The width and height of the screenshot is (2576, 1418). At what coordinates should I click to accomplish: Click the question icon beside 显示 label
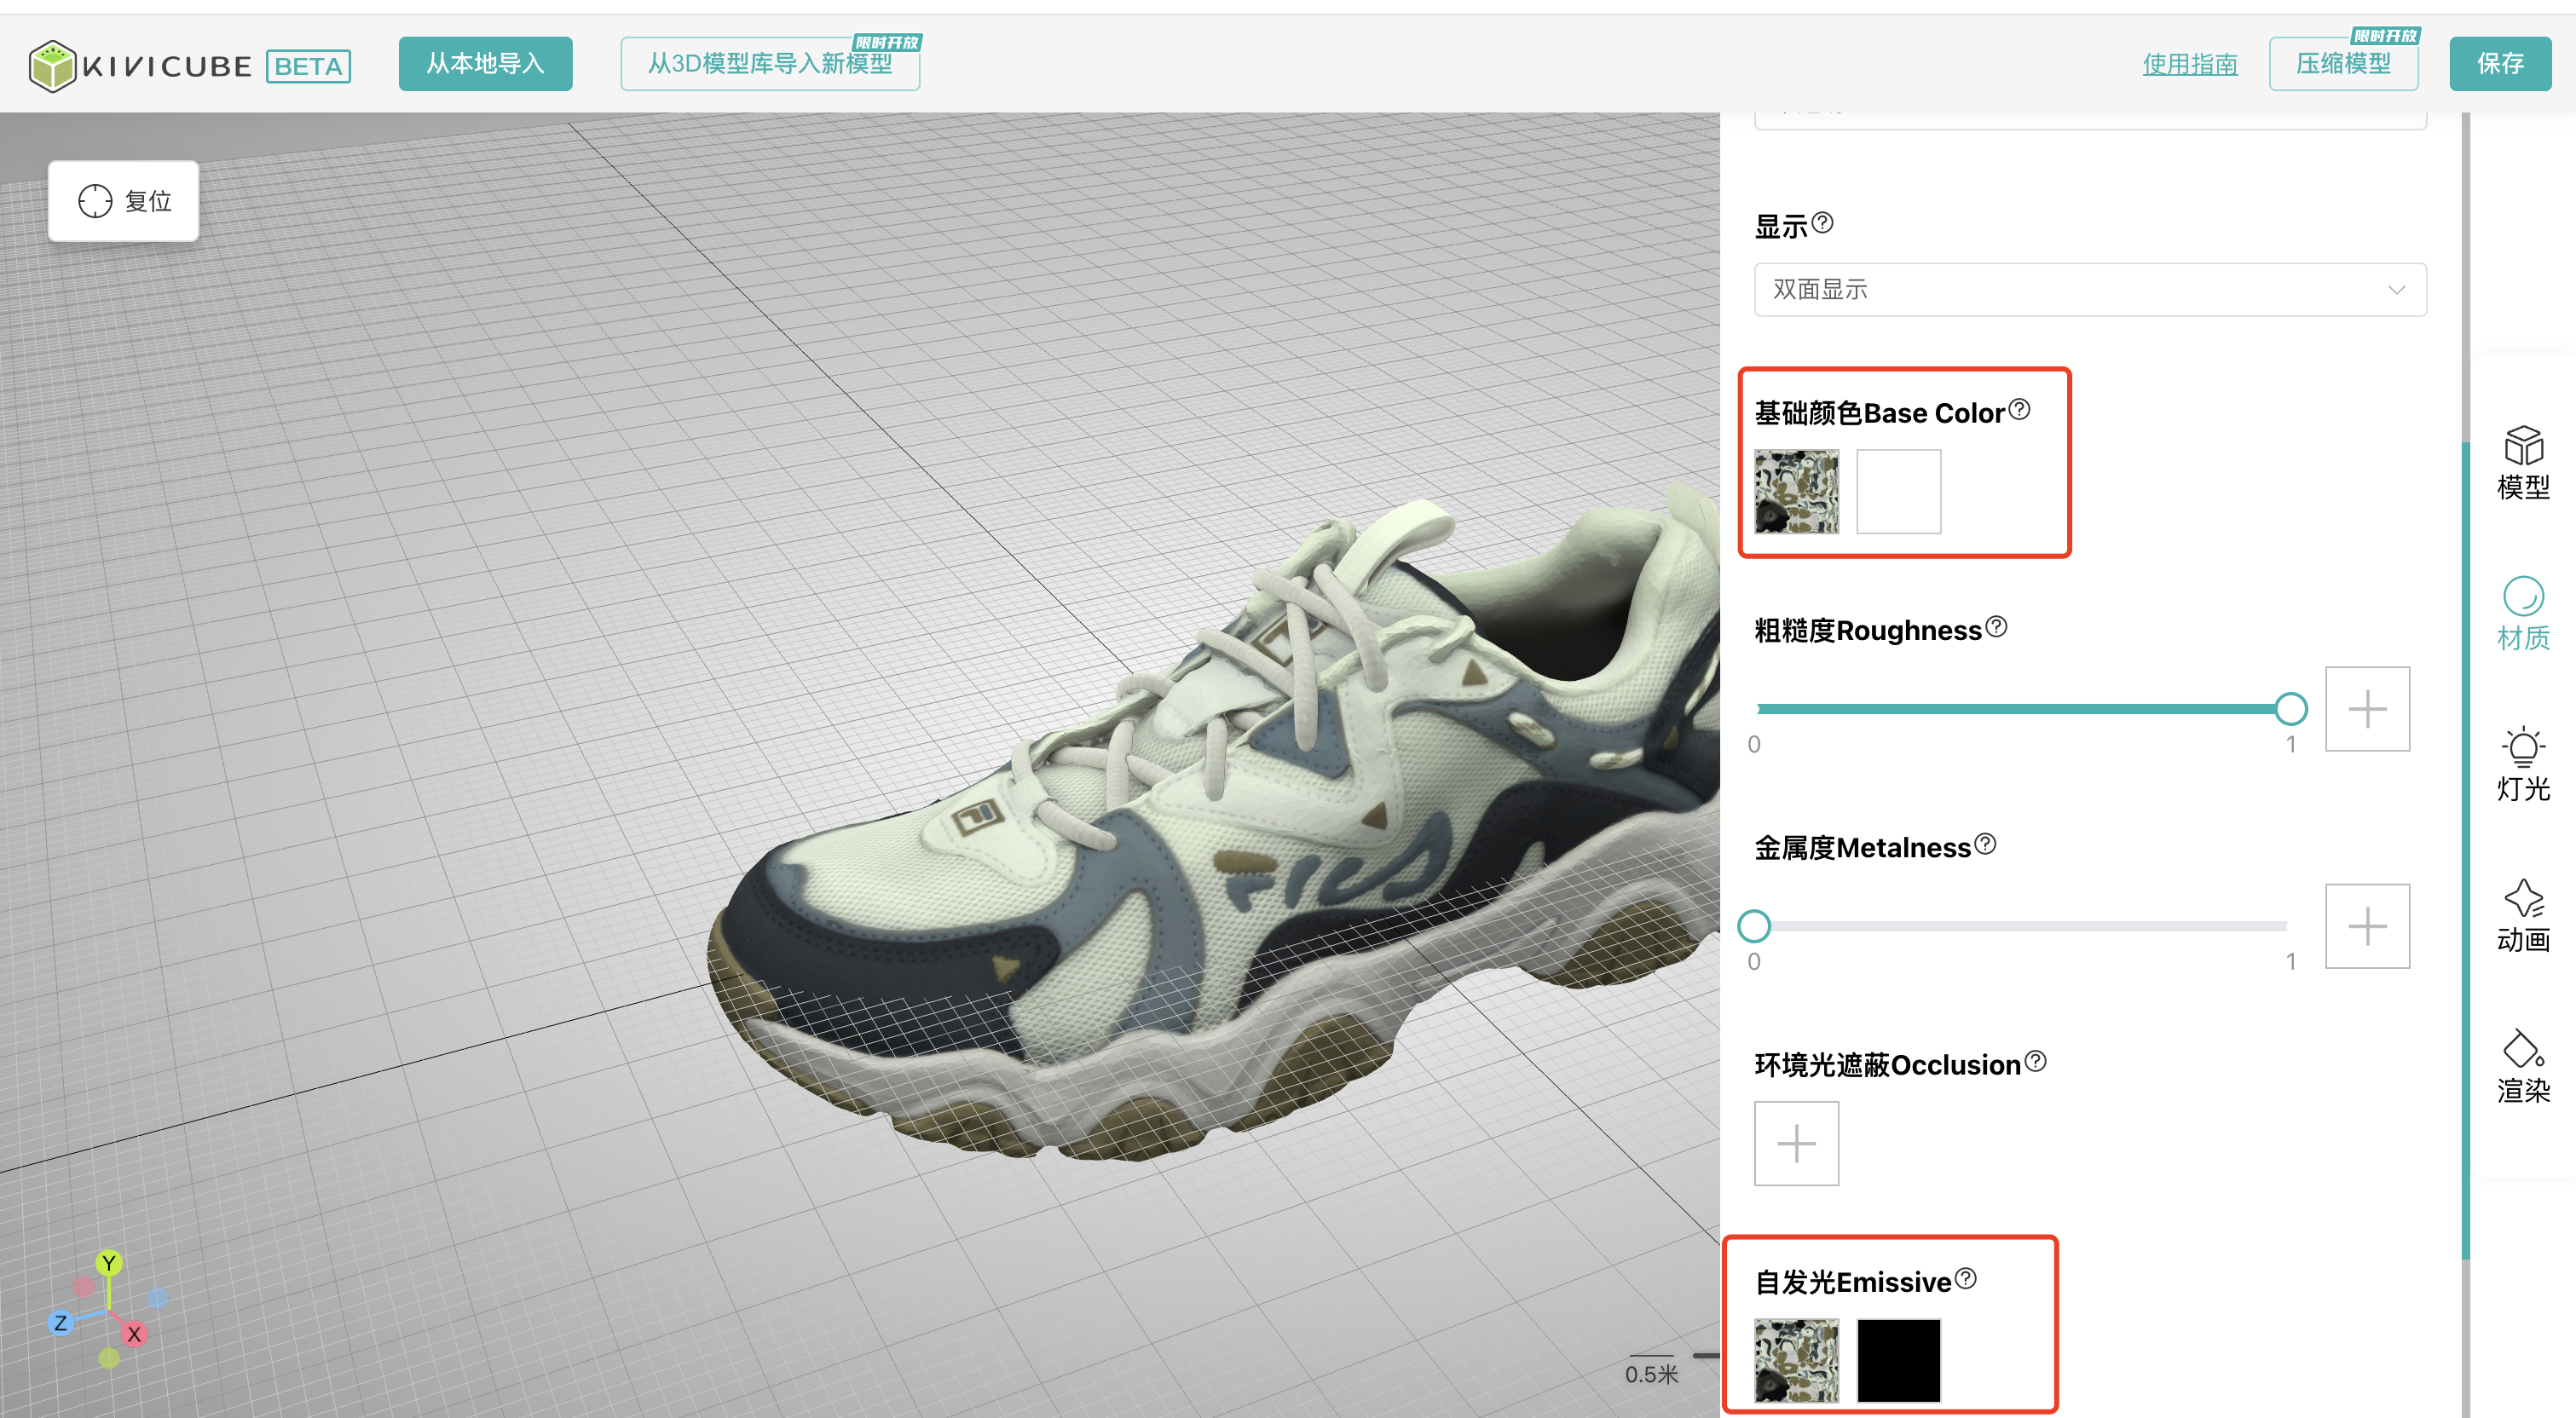pos(1822,222)
